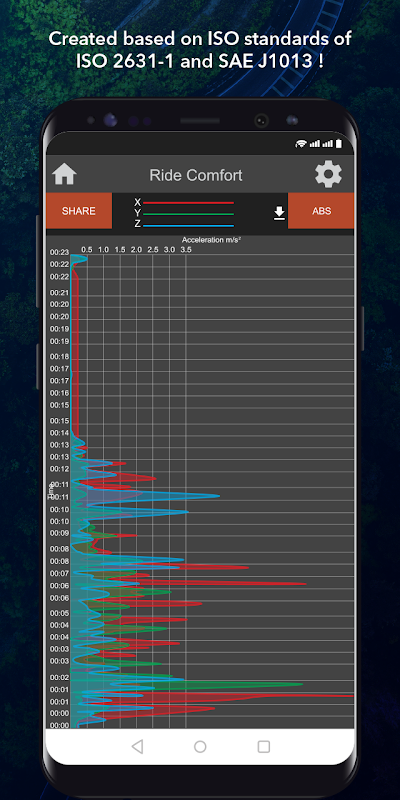Tap the 1.0 acceleration tick label
This screenshot has height=800, width=400.
click(104, 249)
